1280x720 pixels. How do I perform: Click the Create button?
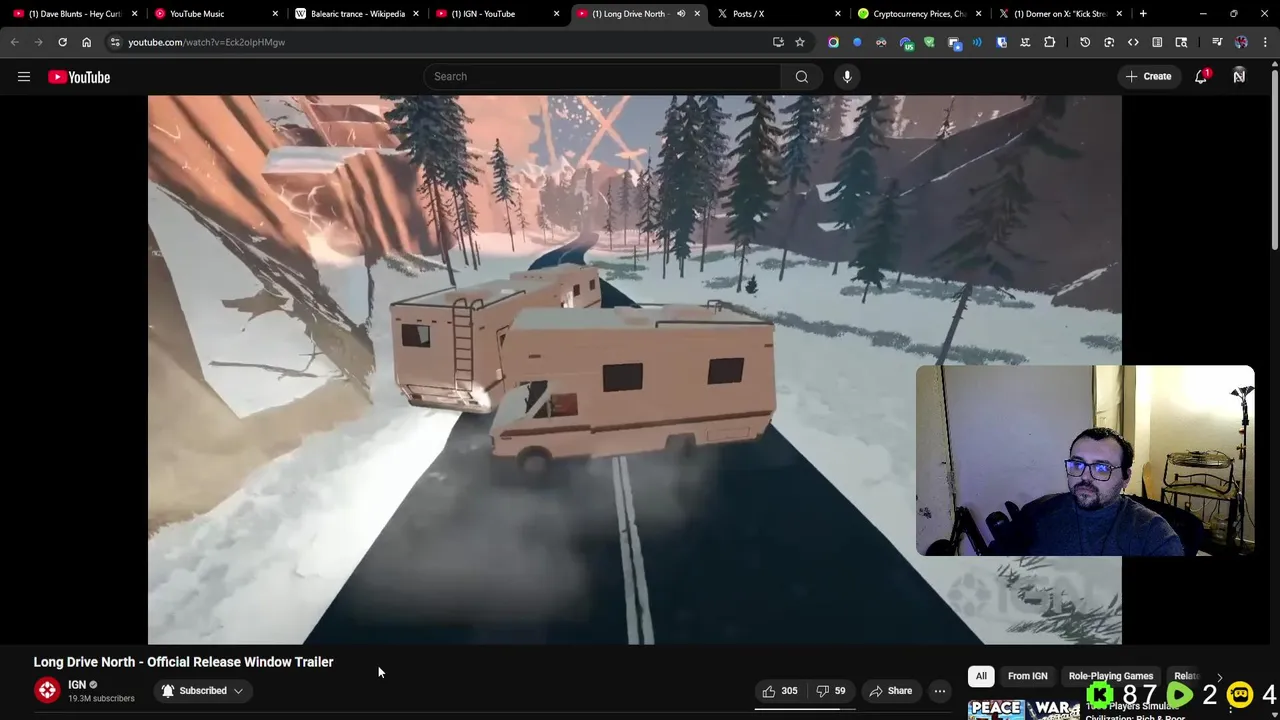coord(1148,77)
